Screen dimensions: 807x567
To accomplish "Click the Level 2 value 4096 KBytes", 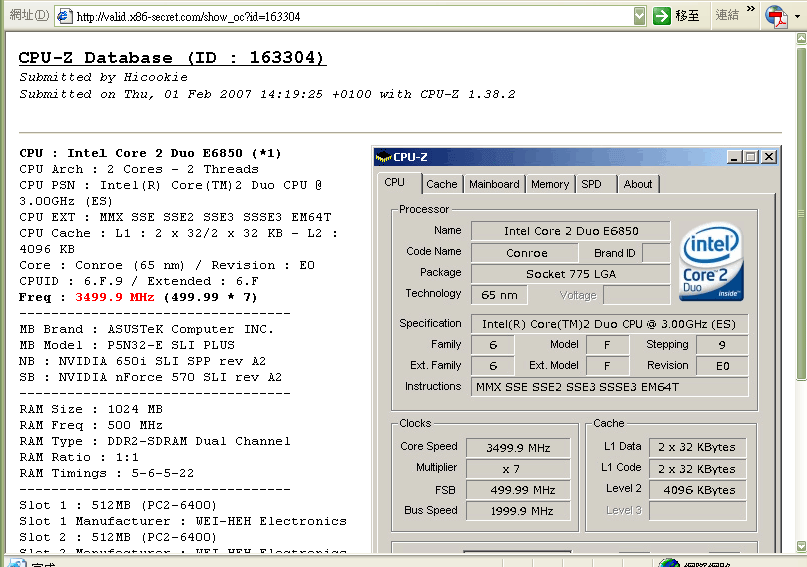I will click(697, 490).
